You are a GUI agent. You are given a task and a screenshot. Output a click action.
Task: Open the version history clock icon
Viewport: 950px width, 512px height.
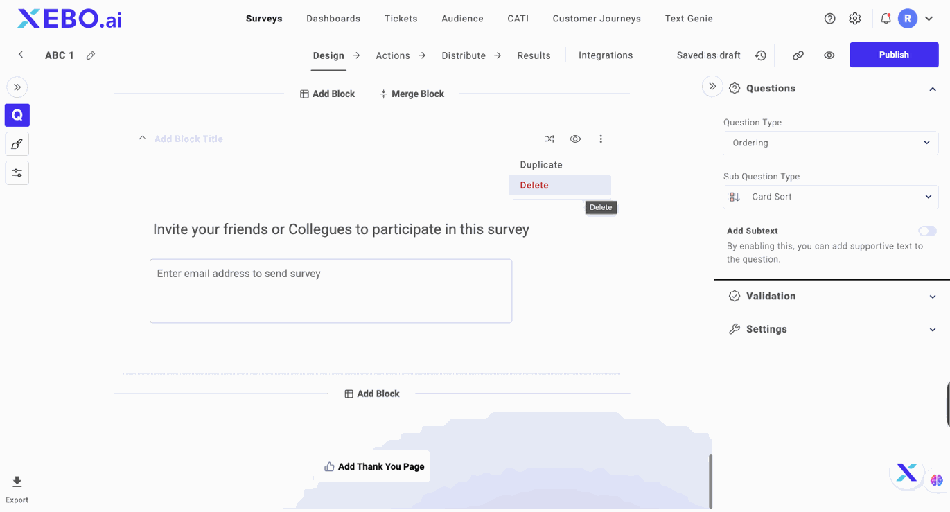point(760,55)
